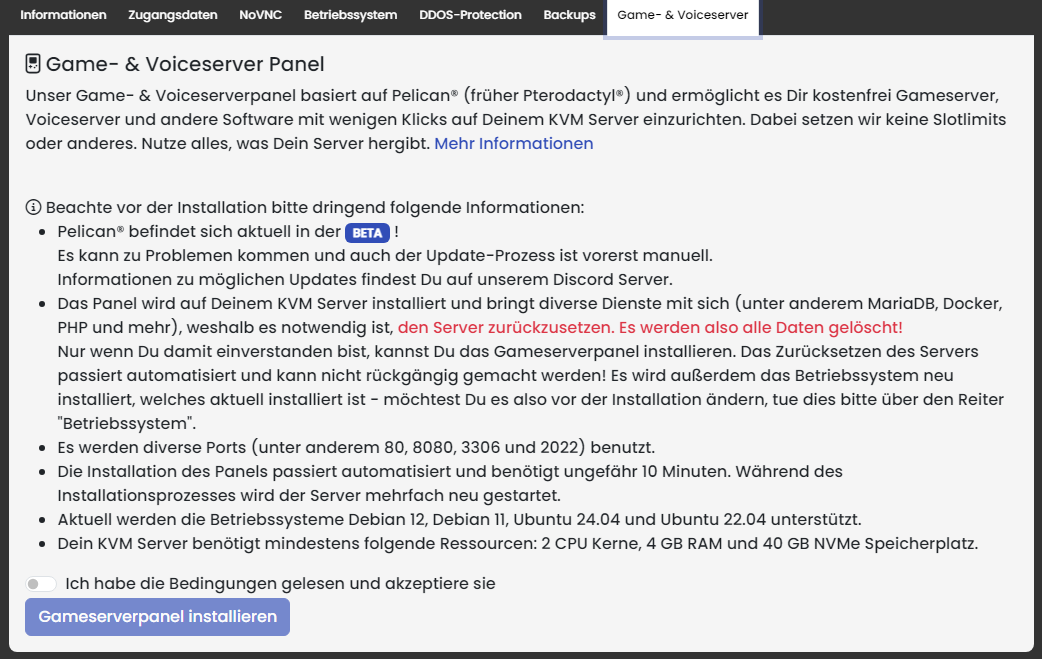Switch to the Informationen tab
The height and width of the screenshot is (659, 1042).
pos(62,15)
